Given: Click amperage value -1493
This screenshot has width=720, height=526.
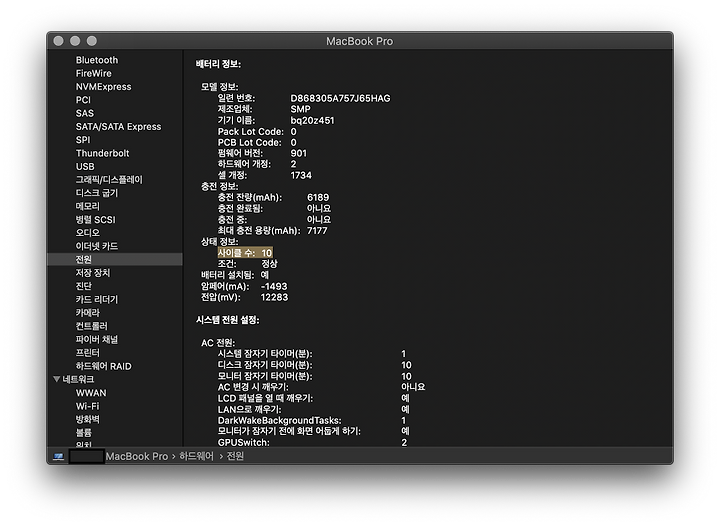Looking at the screenshot, I should coord(274,286).
